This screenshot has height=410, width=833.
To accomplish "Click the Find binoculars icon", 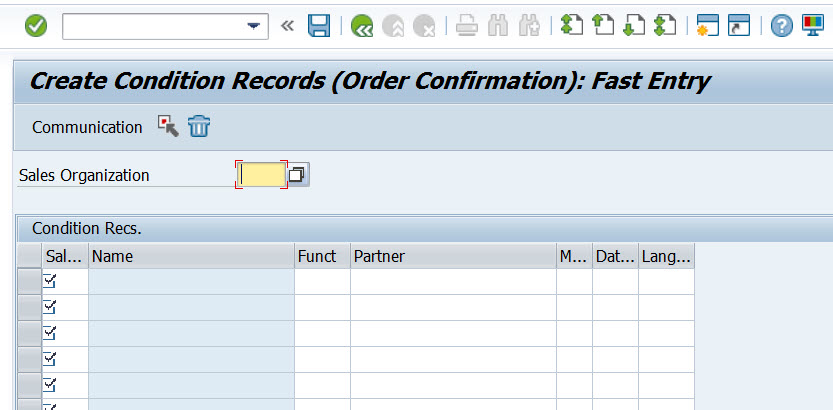I will click(x=498, y=25).
